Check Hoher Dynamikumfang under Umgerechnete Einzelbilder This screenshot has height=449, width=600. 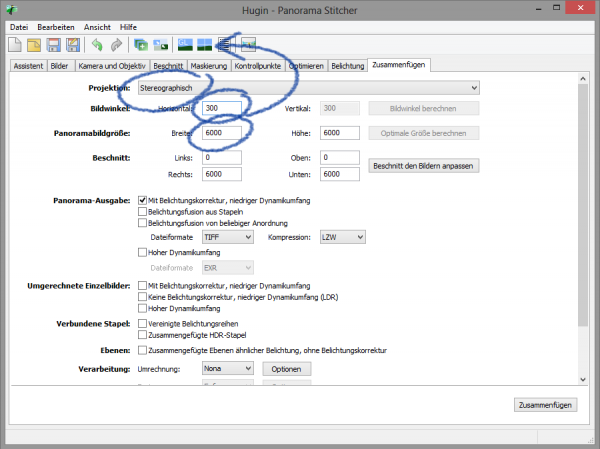click(142, 308)
